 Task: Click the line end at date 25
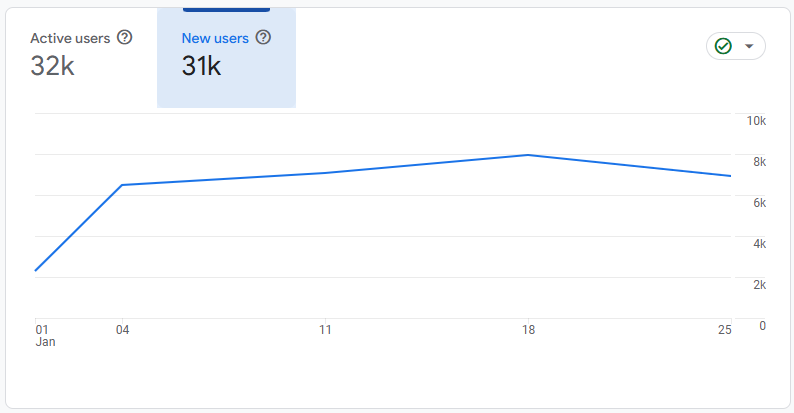click(x=731, y=176)
